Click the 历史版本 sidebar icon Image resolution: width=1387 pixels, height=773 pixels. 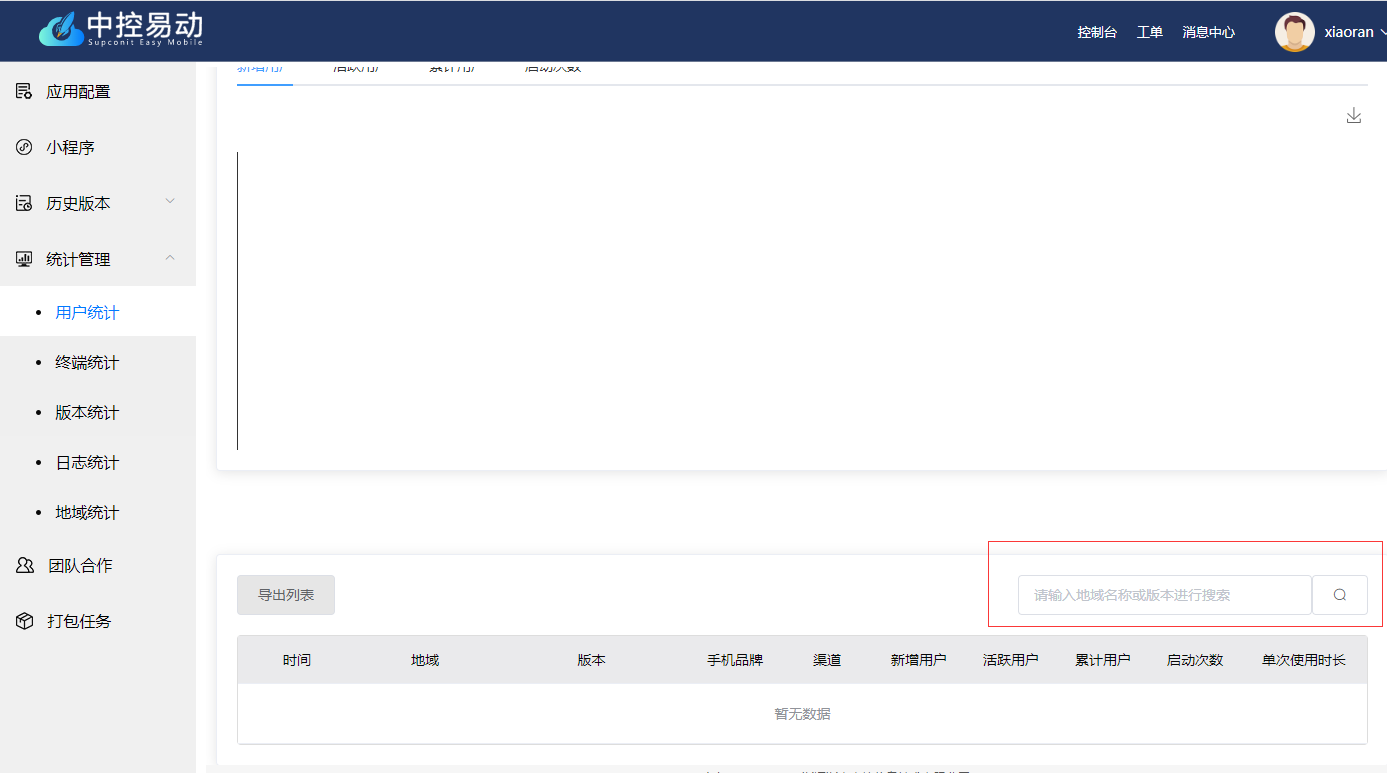coord(24,203)
